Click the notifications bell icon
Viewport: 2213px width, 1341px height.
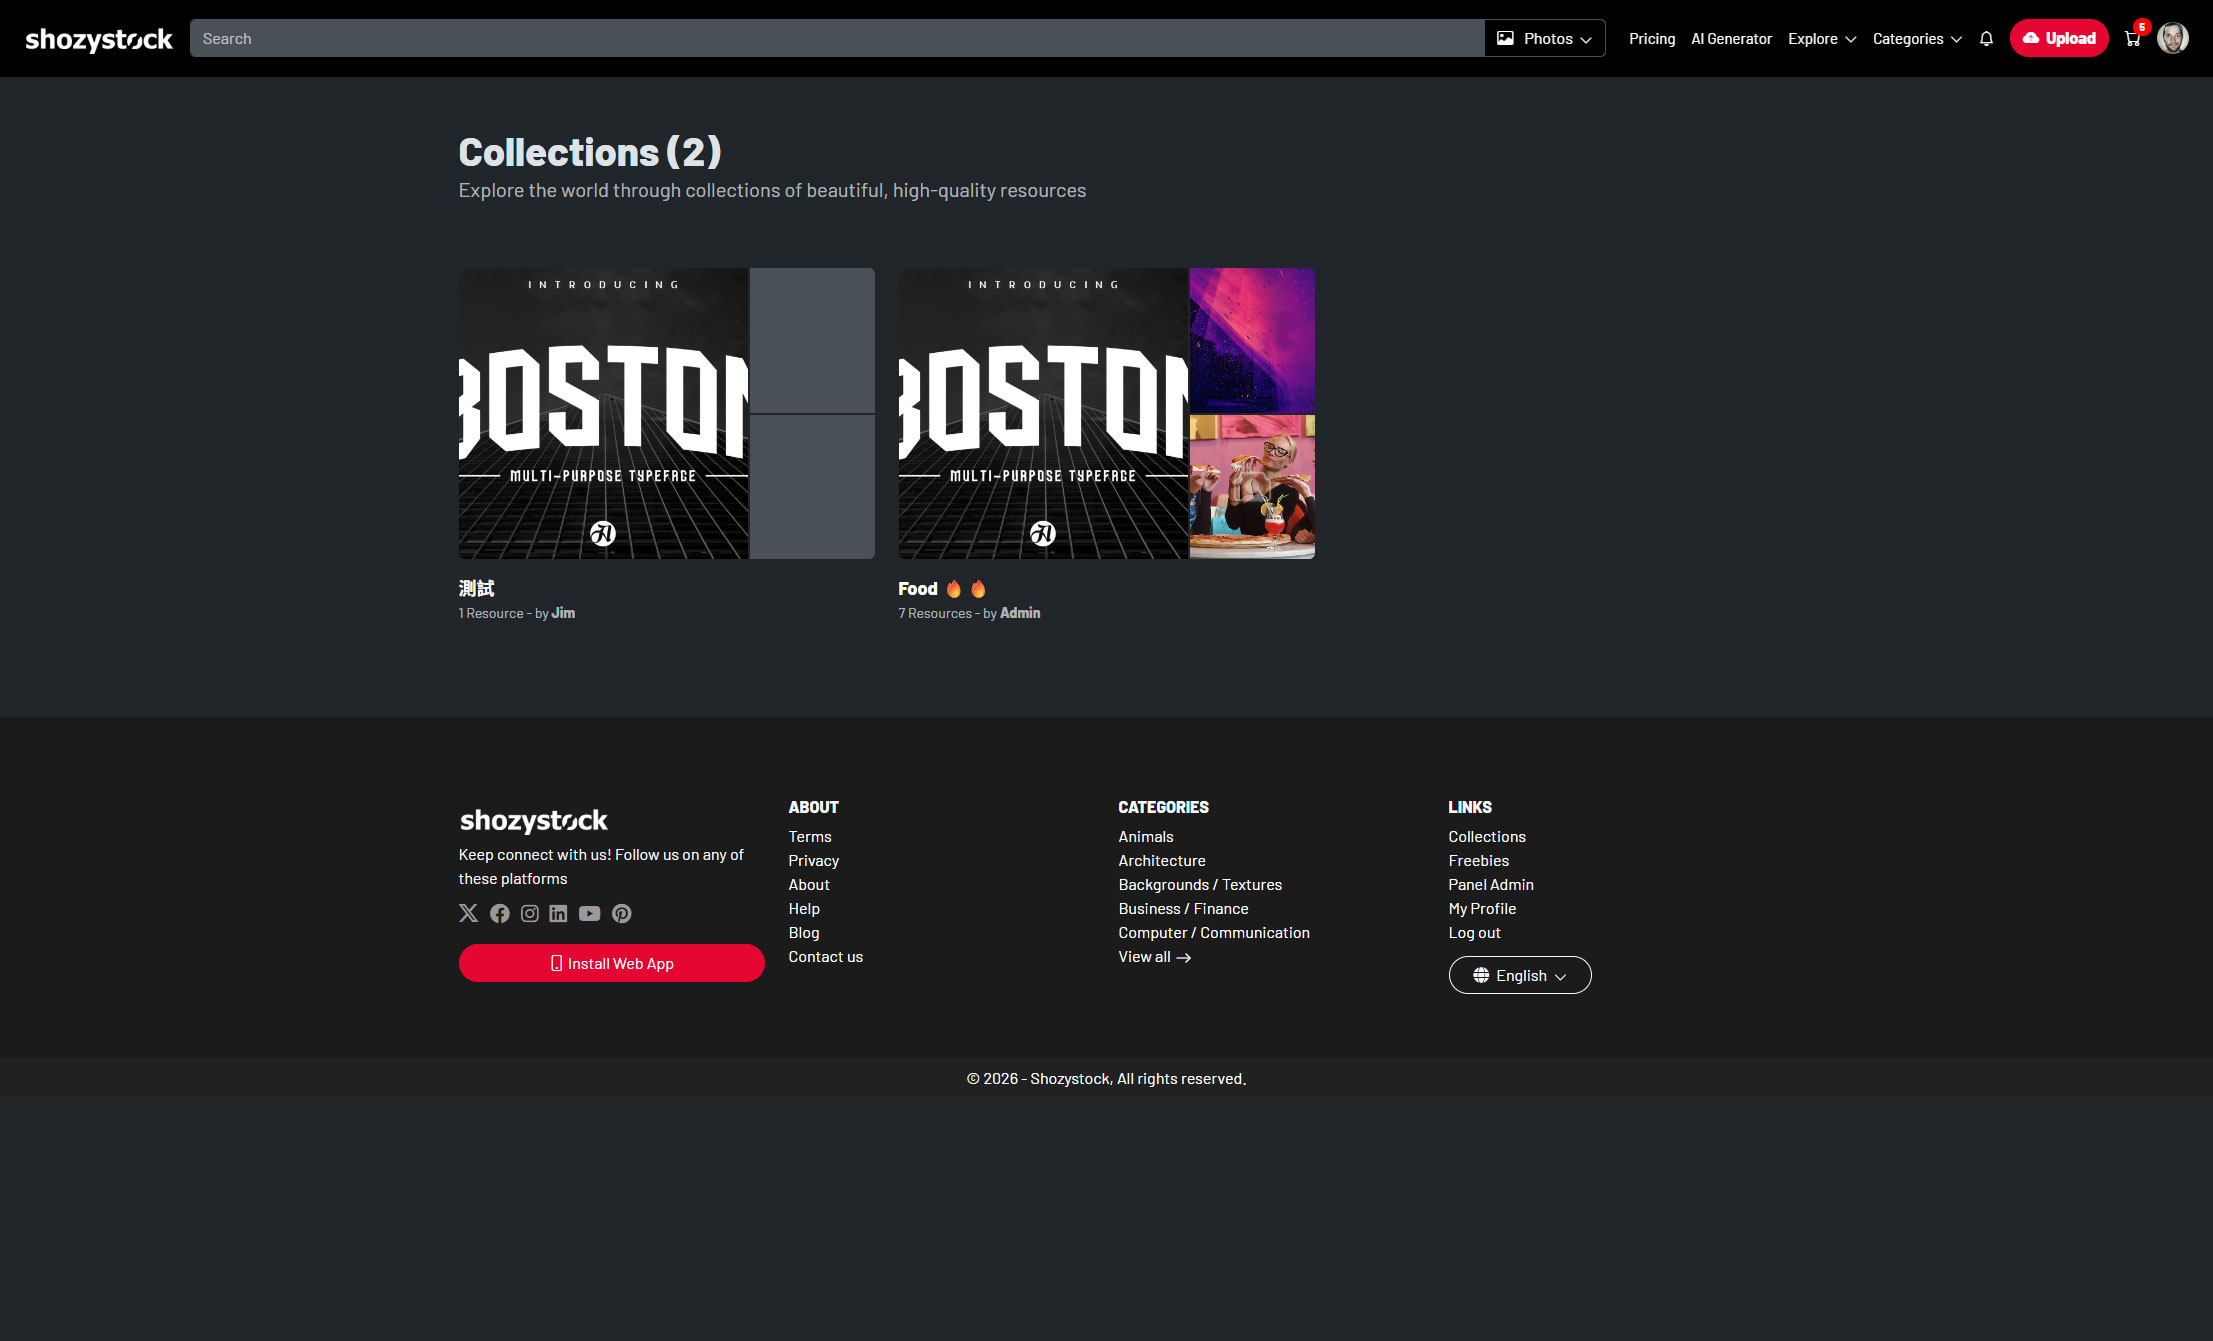click(x=1986, y=39)
